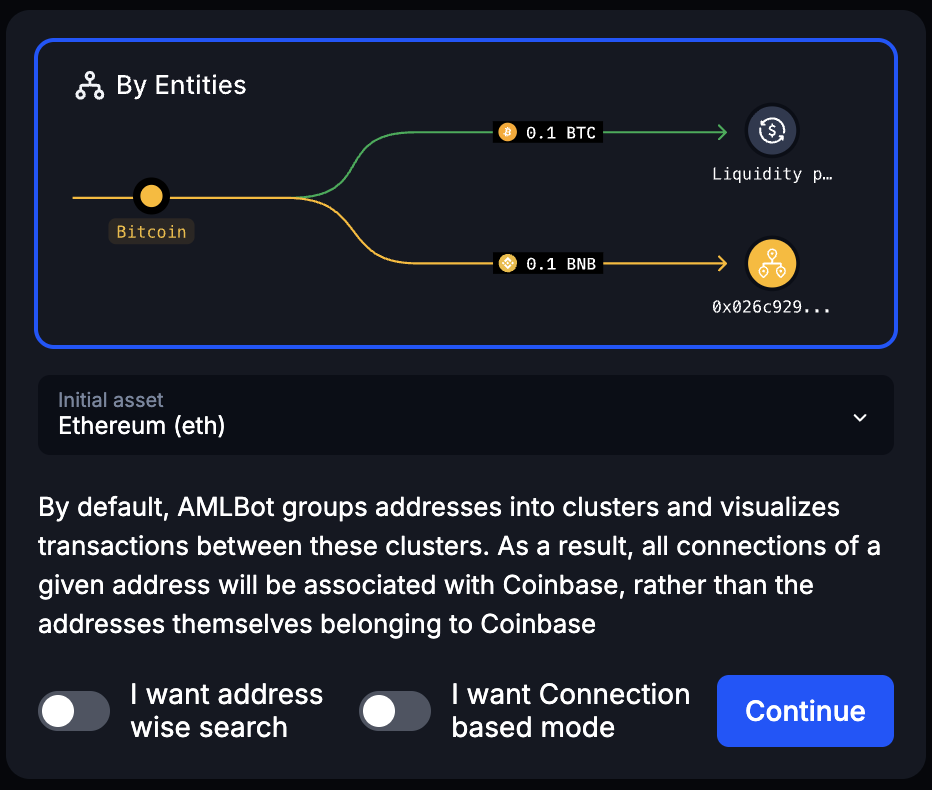This screenshot has height=790, width=932.
Task: Open the Initial asset dropdown
Action: coord(465,414)
